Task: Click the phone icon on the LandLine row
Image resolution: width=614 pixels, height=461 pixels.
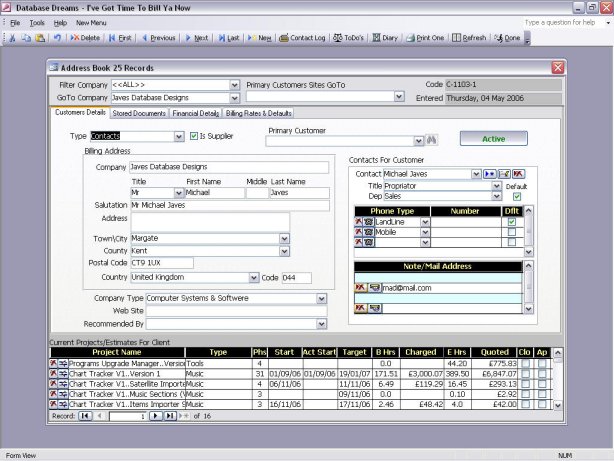Action: [370, 222]
